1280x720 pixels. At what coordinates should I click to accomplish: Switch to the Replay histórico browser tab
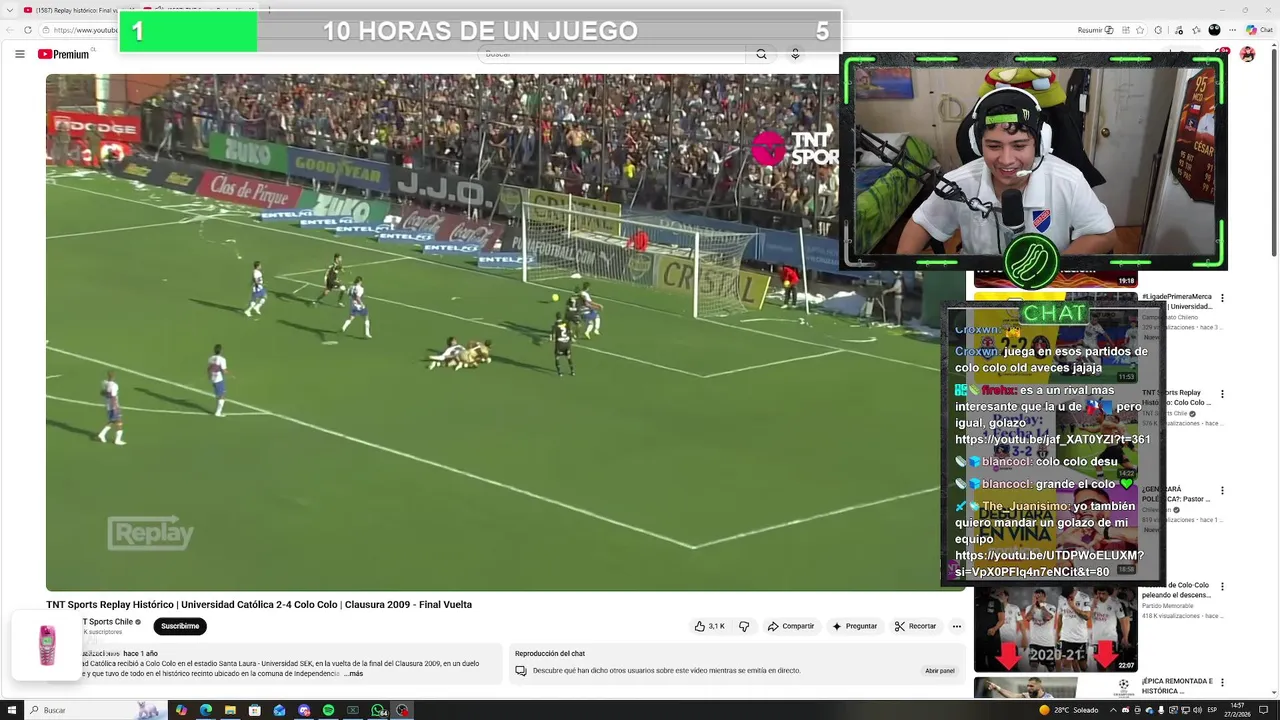click(x=76, y=10)
